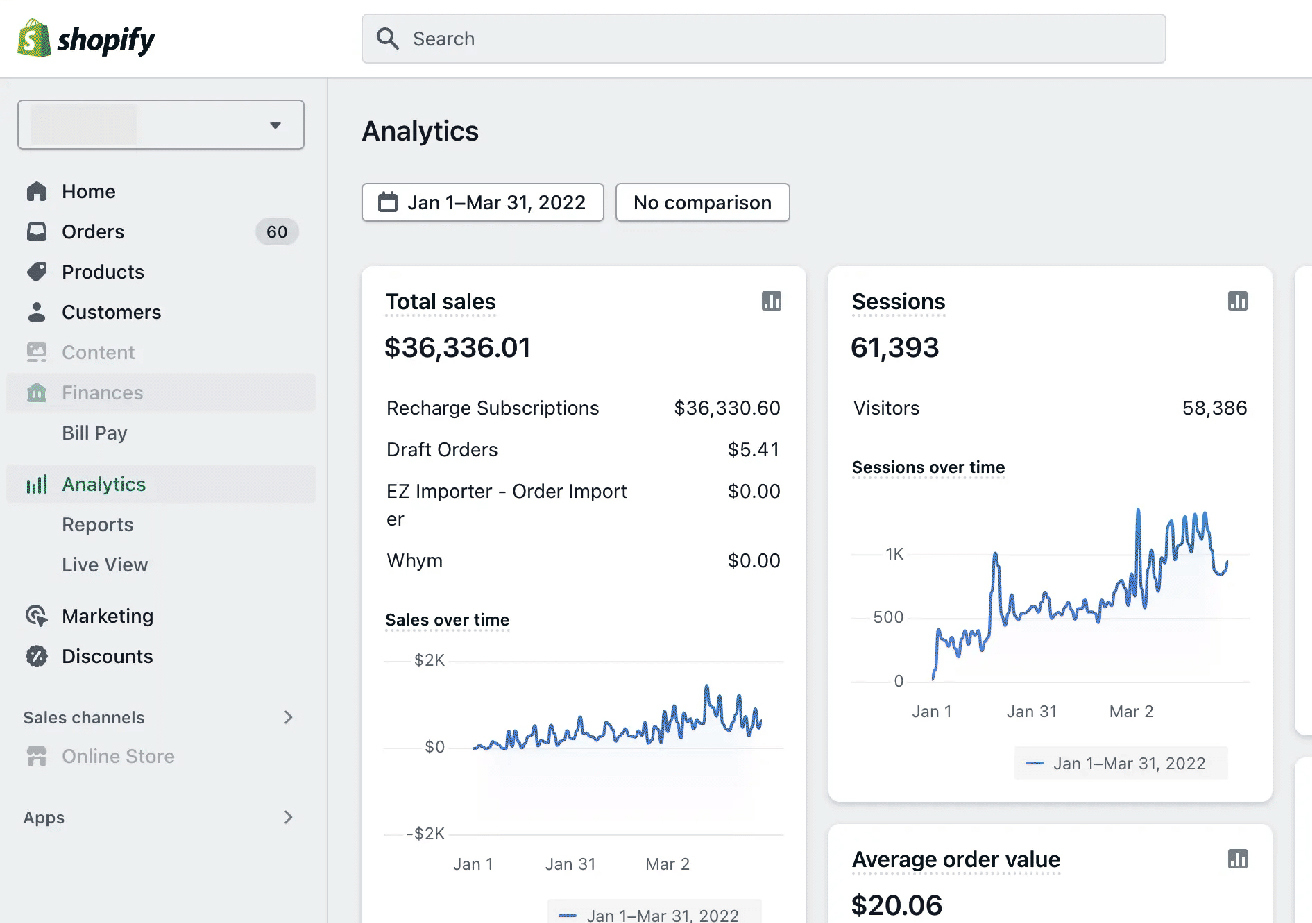Click the Whym row label
The height and width of the screenshot is (923, 1312).
pos(414,560)
